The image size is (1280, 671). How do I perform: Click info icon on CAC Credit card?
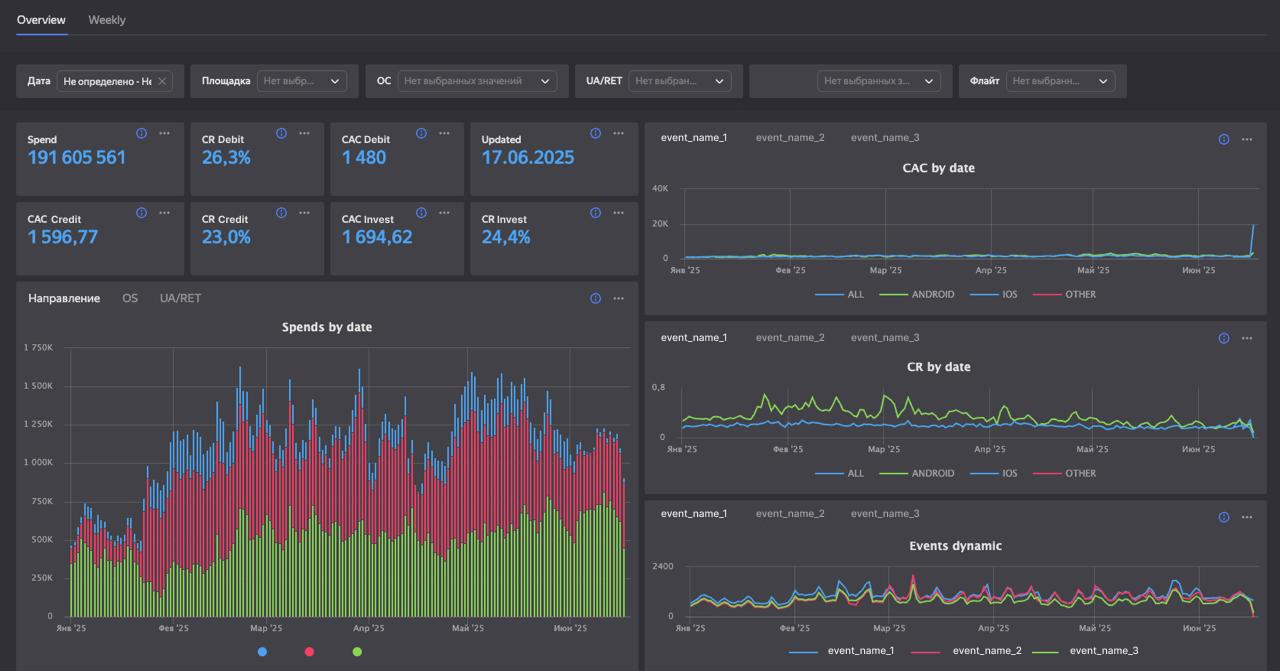[x=141, y=213]
